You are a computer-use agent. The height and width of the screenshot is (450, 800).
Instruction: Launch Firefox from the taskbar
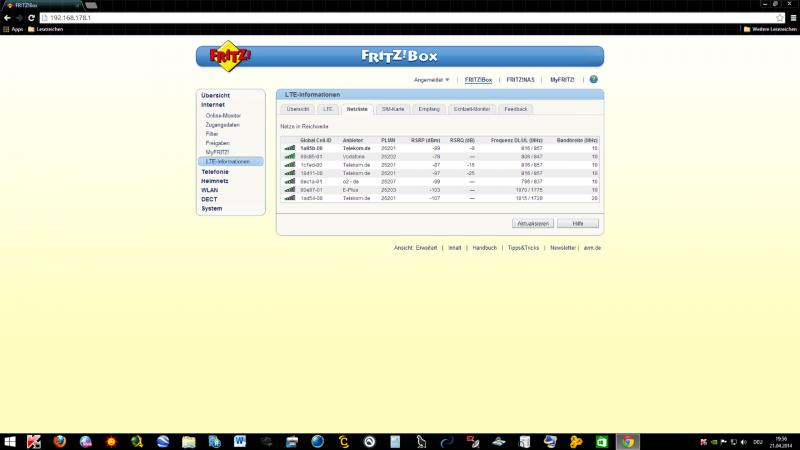pyautogui.click(x=60, y=441)
